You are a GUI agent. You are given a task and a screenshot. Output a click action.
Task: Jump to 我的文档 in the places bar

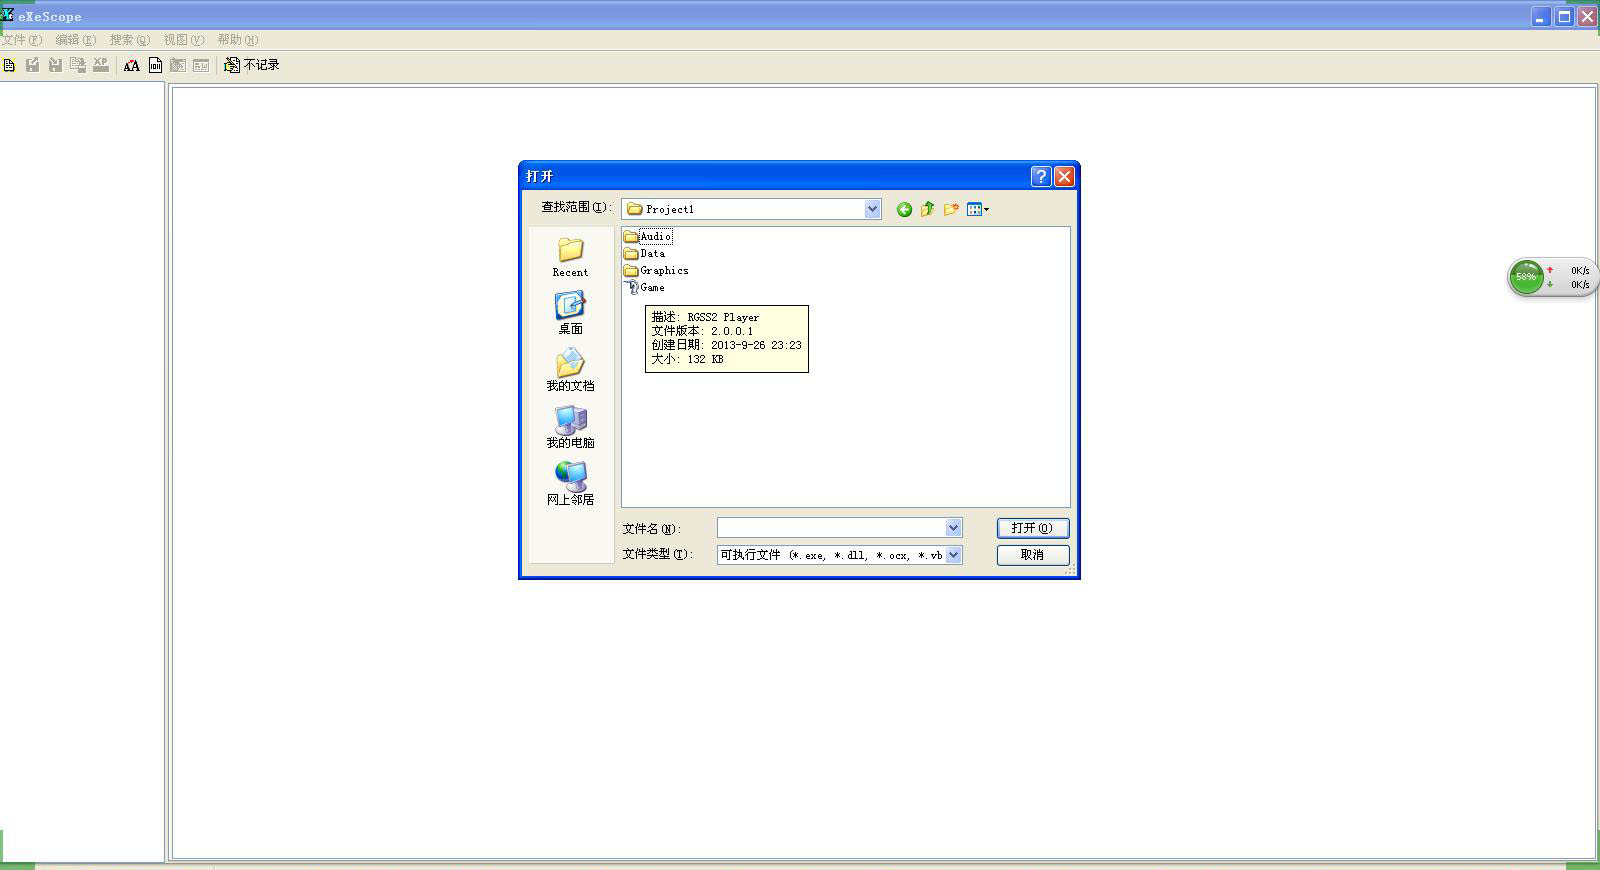(x=570, y=370)
